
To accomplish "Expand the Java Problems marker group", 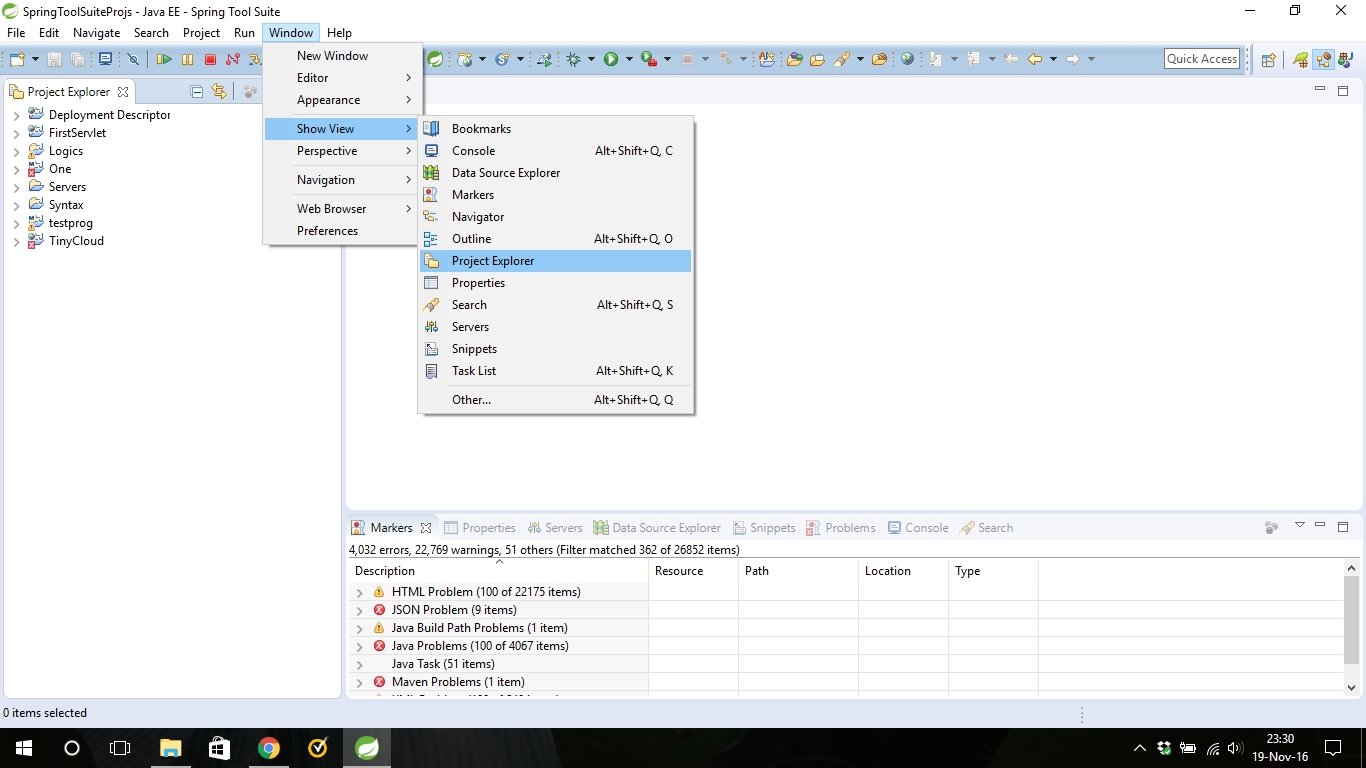I will (x=359, y=646).
